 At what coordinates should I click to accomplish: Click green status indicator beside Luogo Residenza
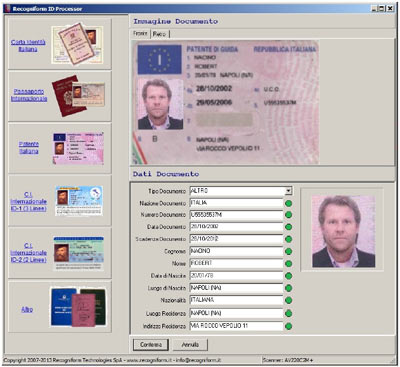click(289, 313)
